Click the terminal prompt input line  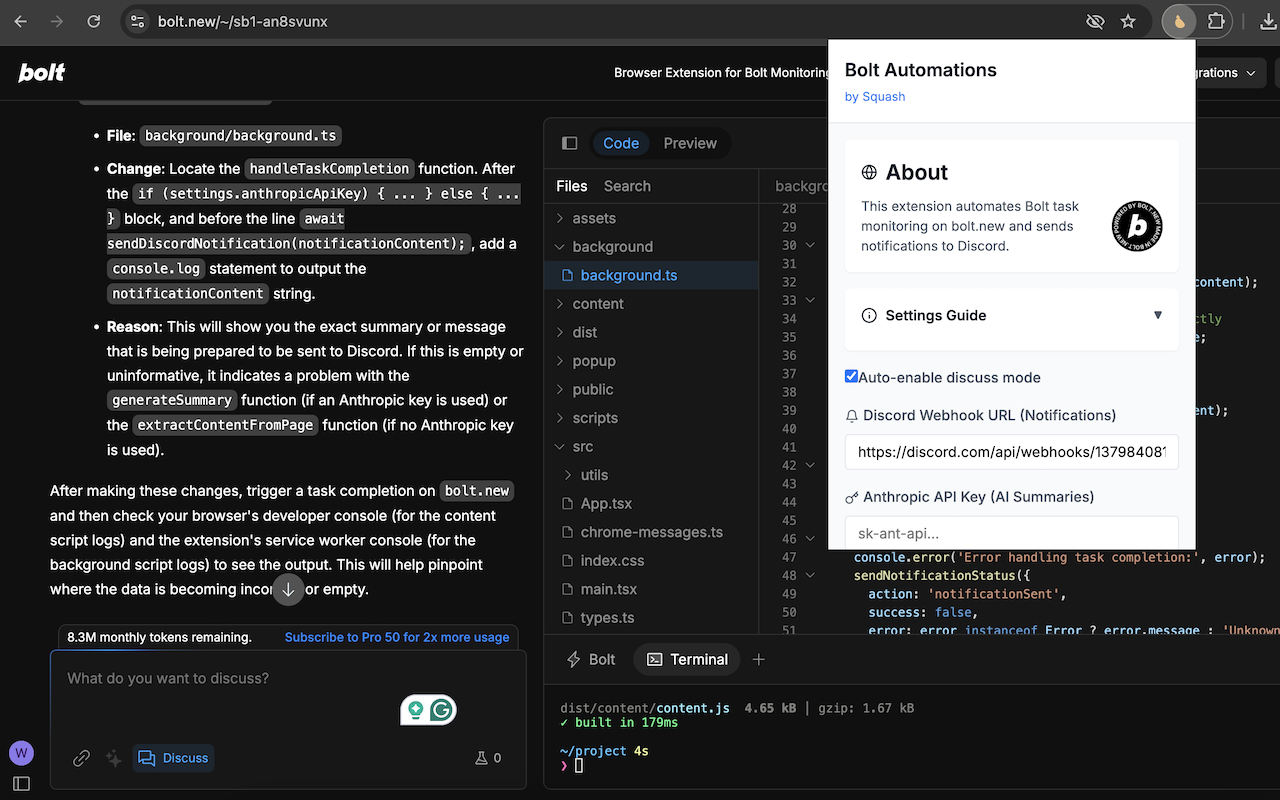tap(579, 766)
